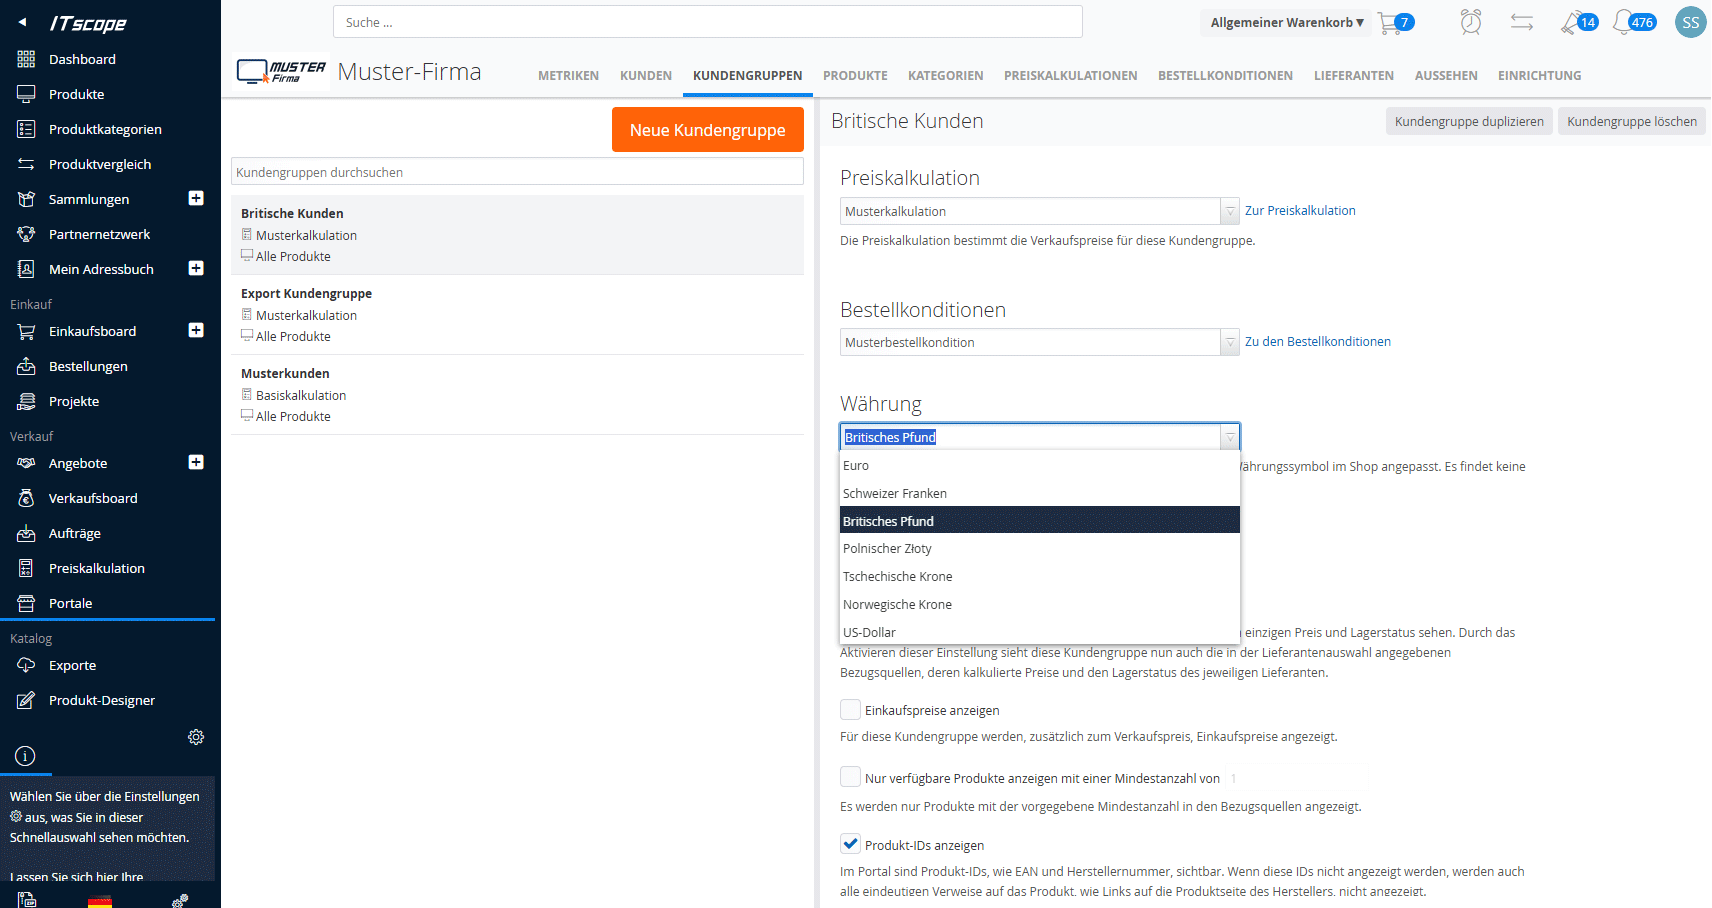Select the Produktvergleich sidebar icon
The height and width of the screenshot is (908, 1712).
click(x=104, y=164)
